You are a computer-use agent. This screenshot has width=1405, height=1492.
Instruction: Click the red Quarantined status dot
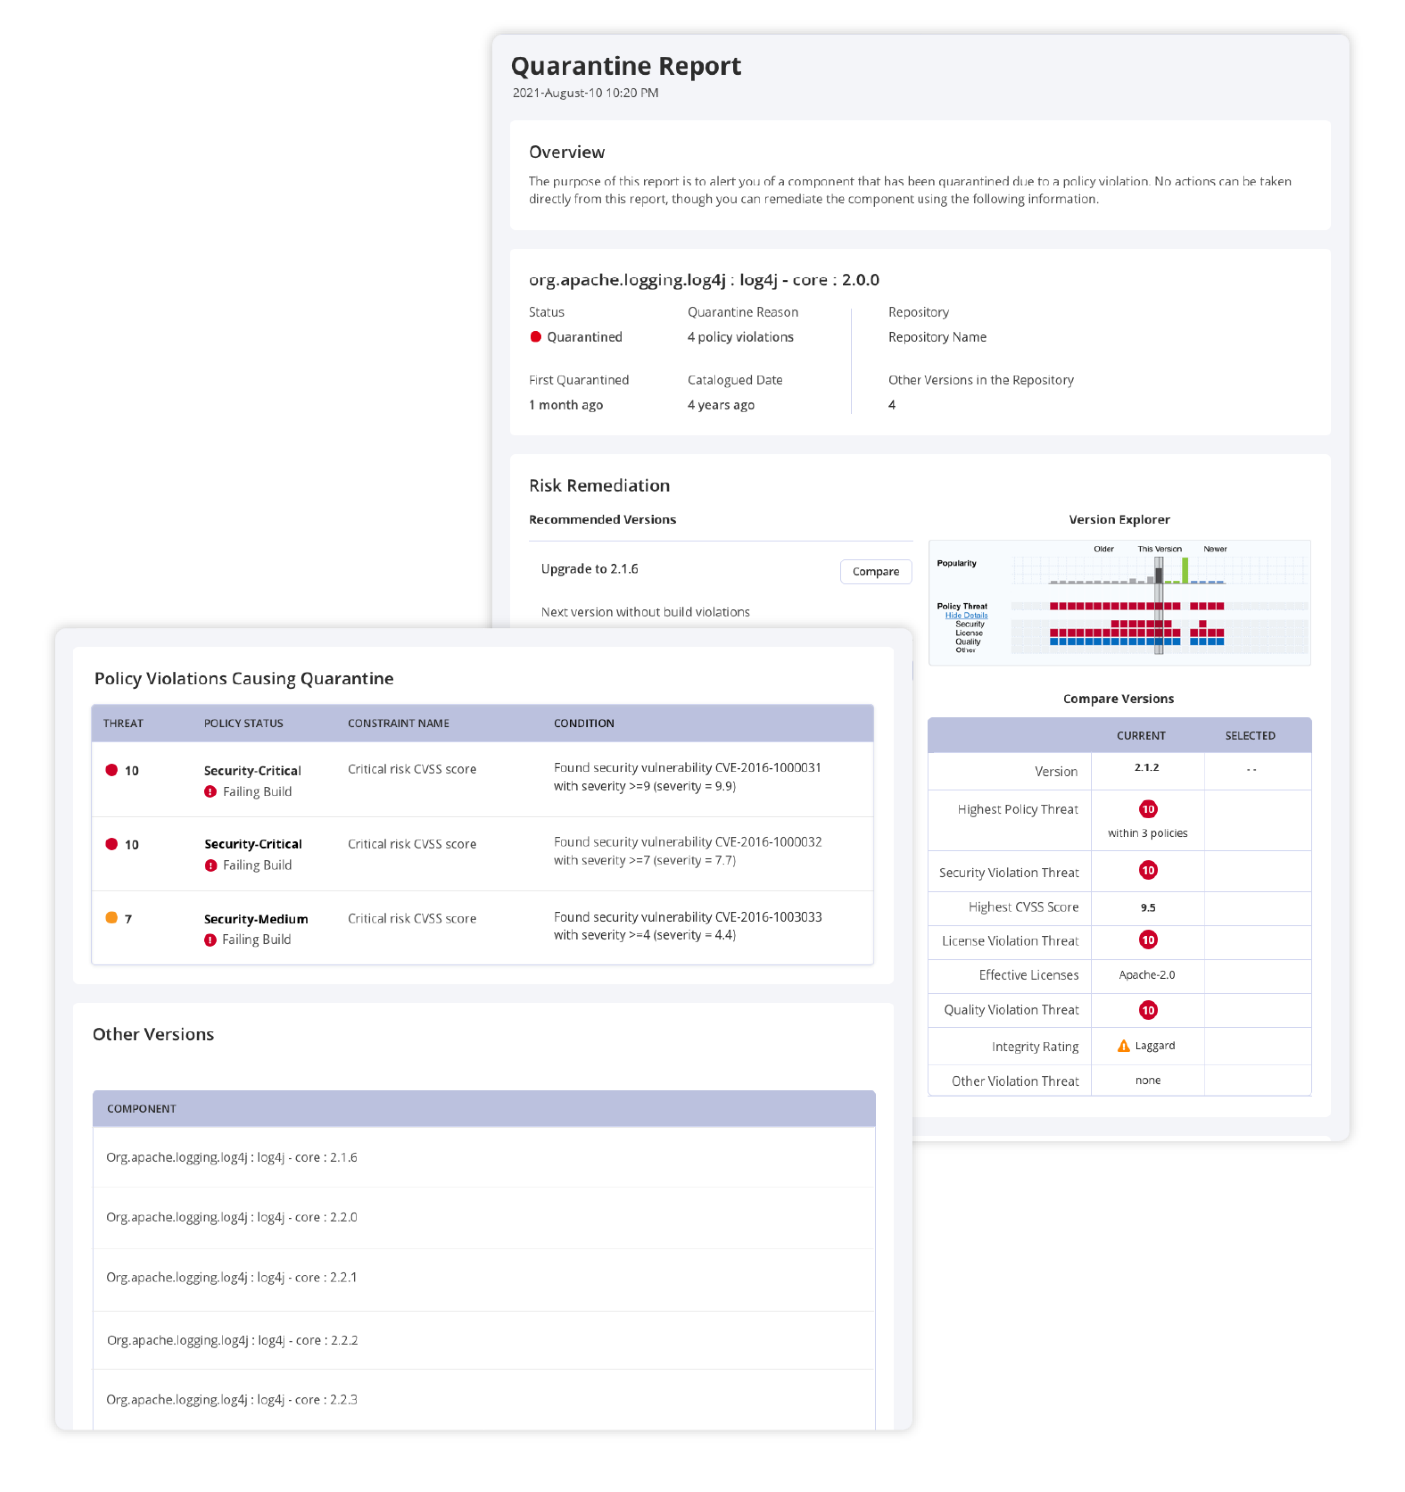(536, 337)
